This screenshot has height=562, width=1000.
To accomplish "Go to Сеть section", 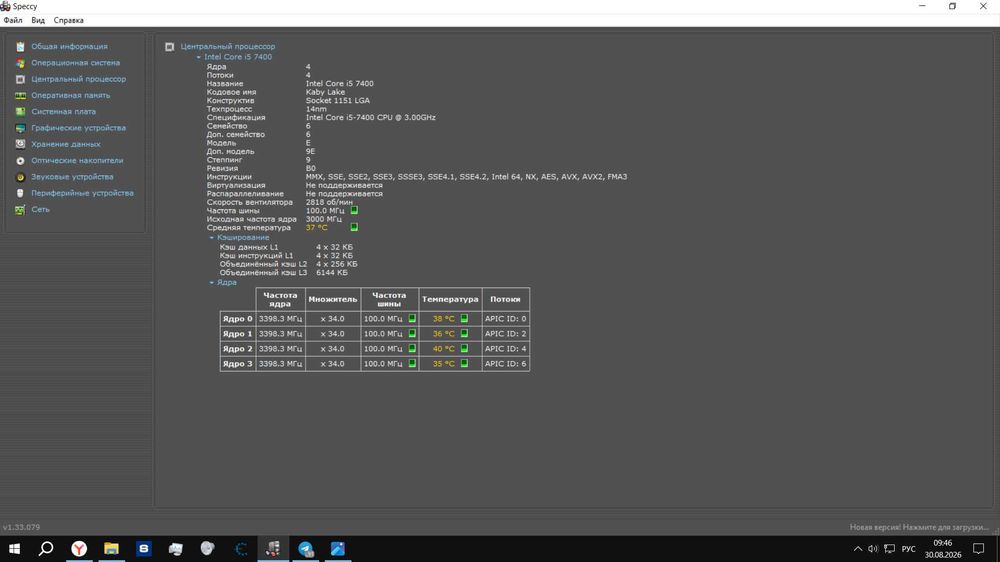I will pyautogui.click(x=40, y=209).
